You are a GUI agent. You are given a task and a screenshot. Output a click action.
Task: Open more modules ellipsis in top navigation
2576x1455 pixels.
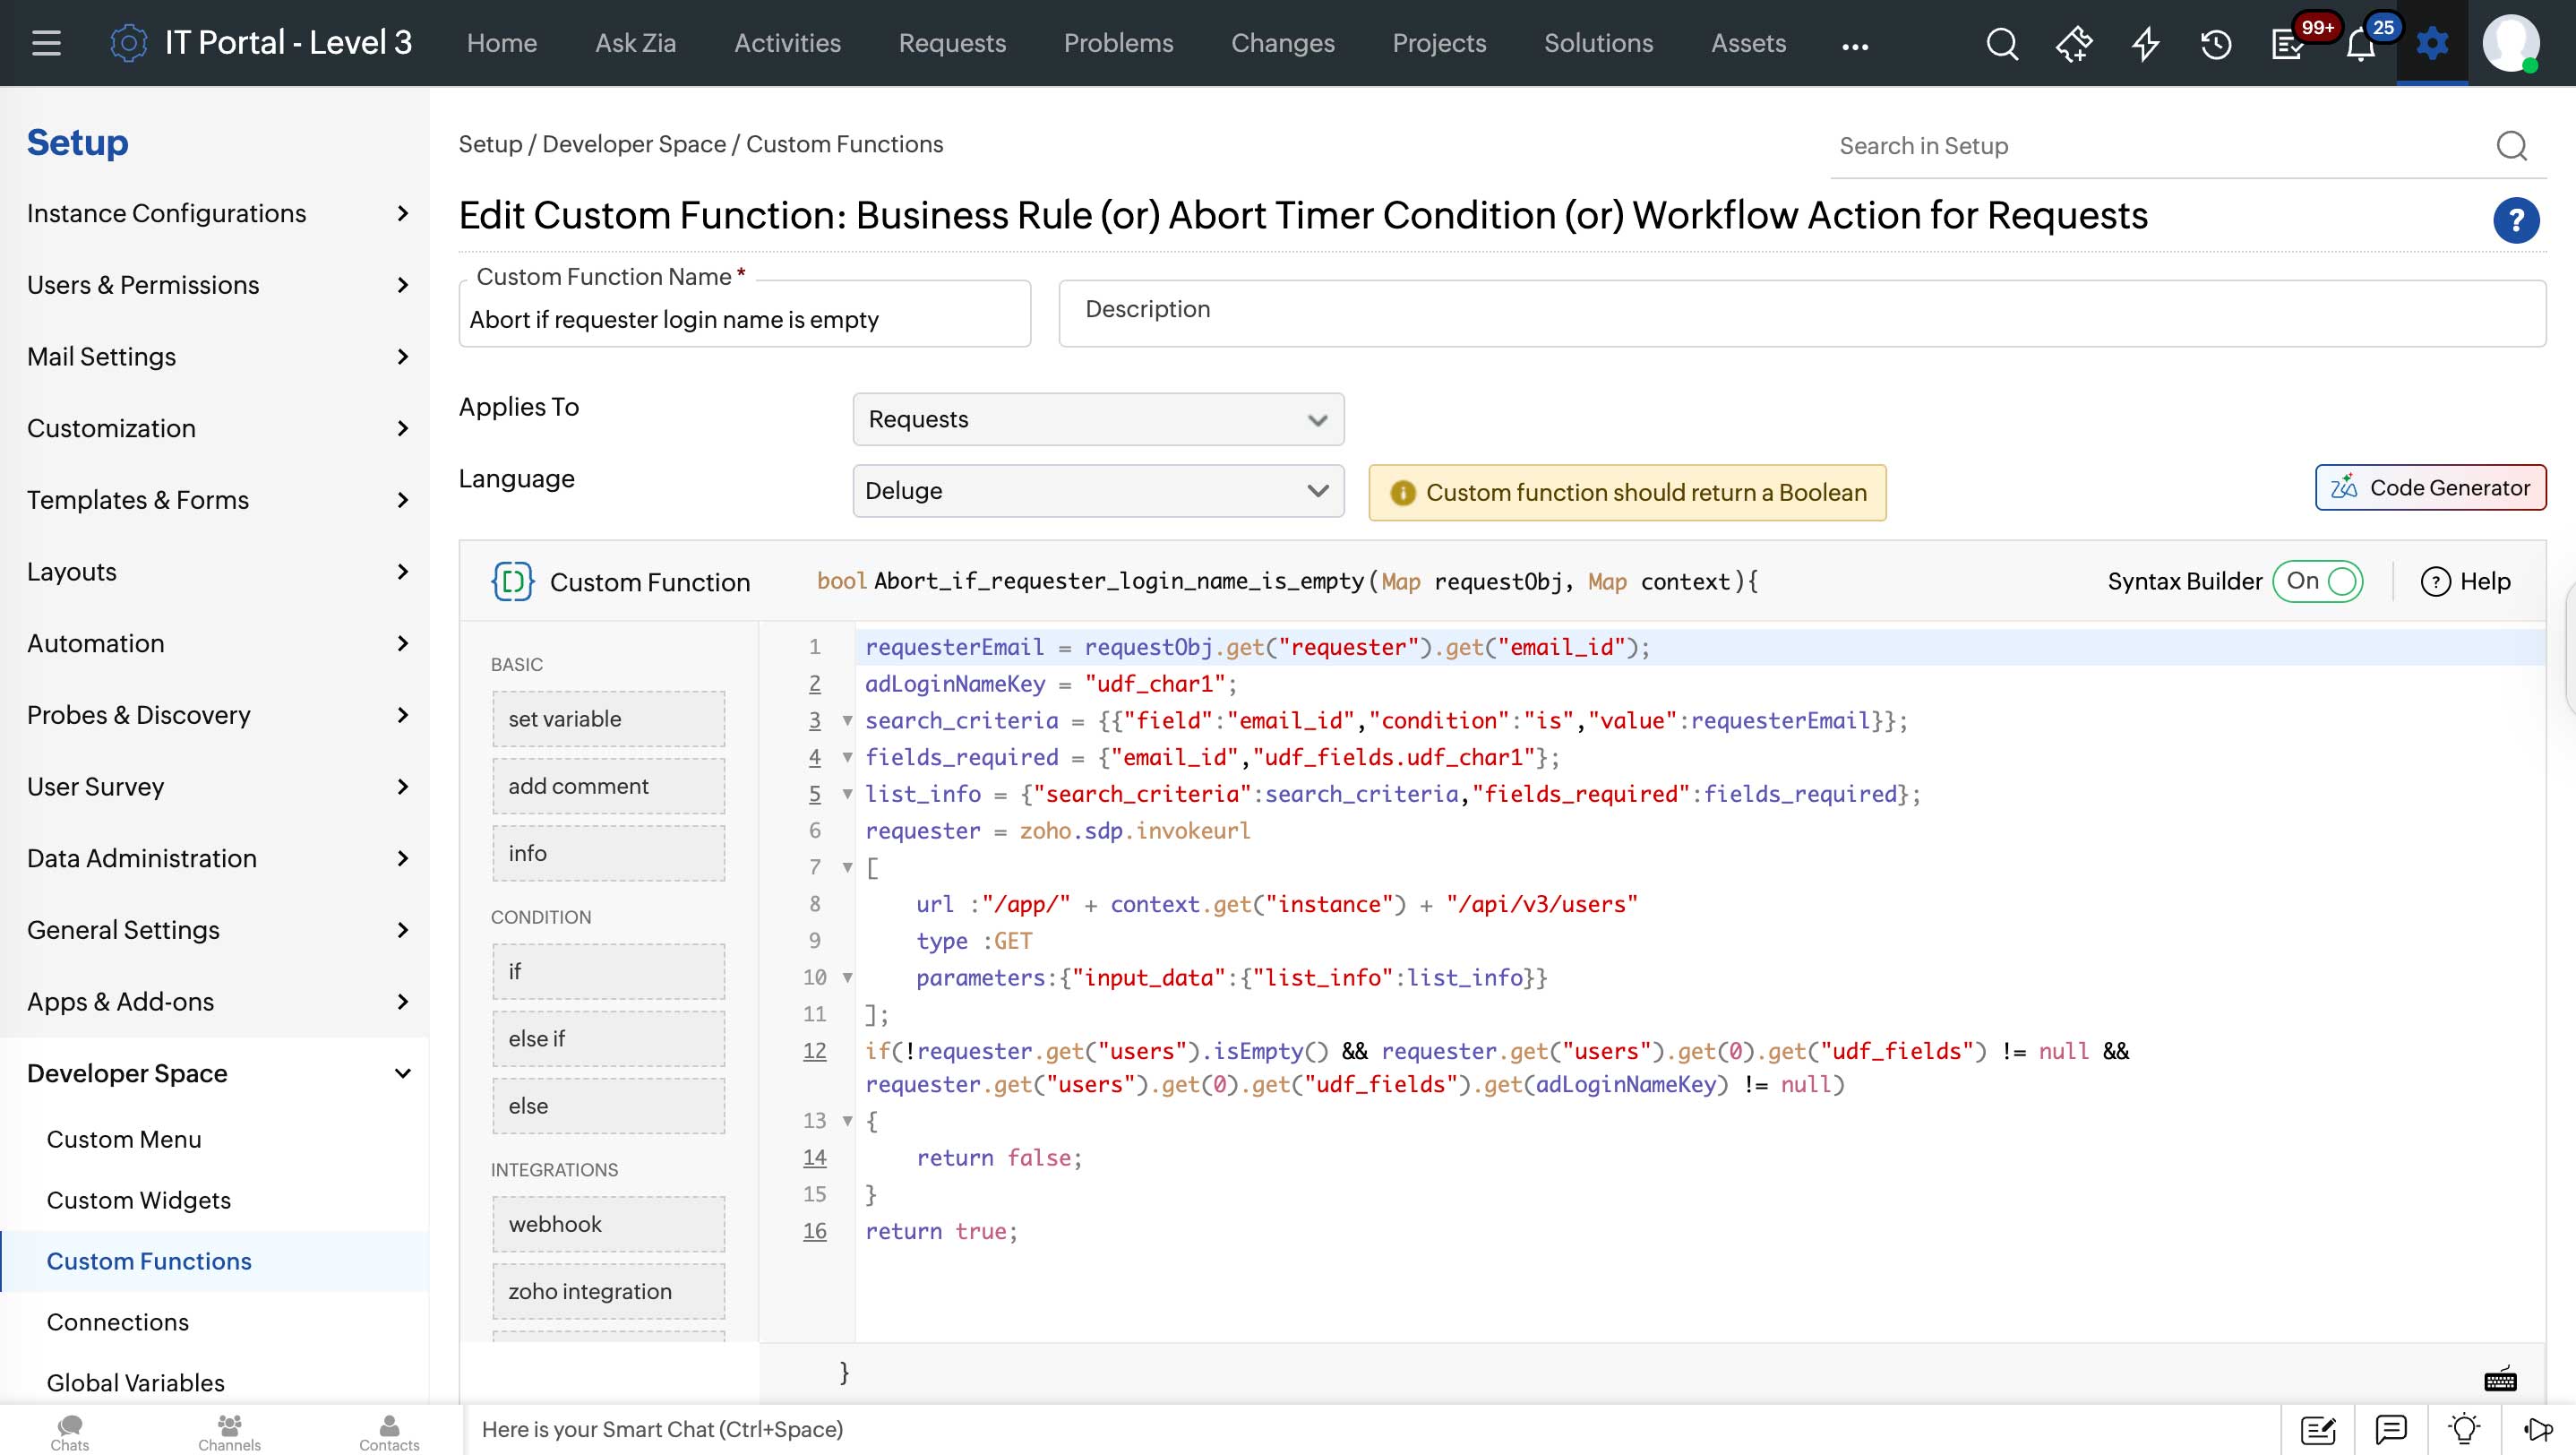click(1855, 46)
